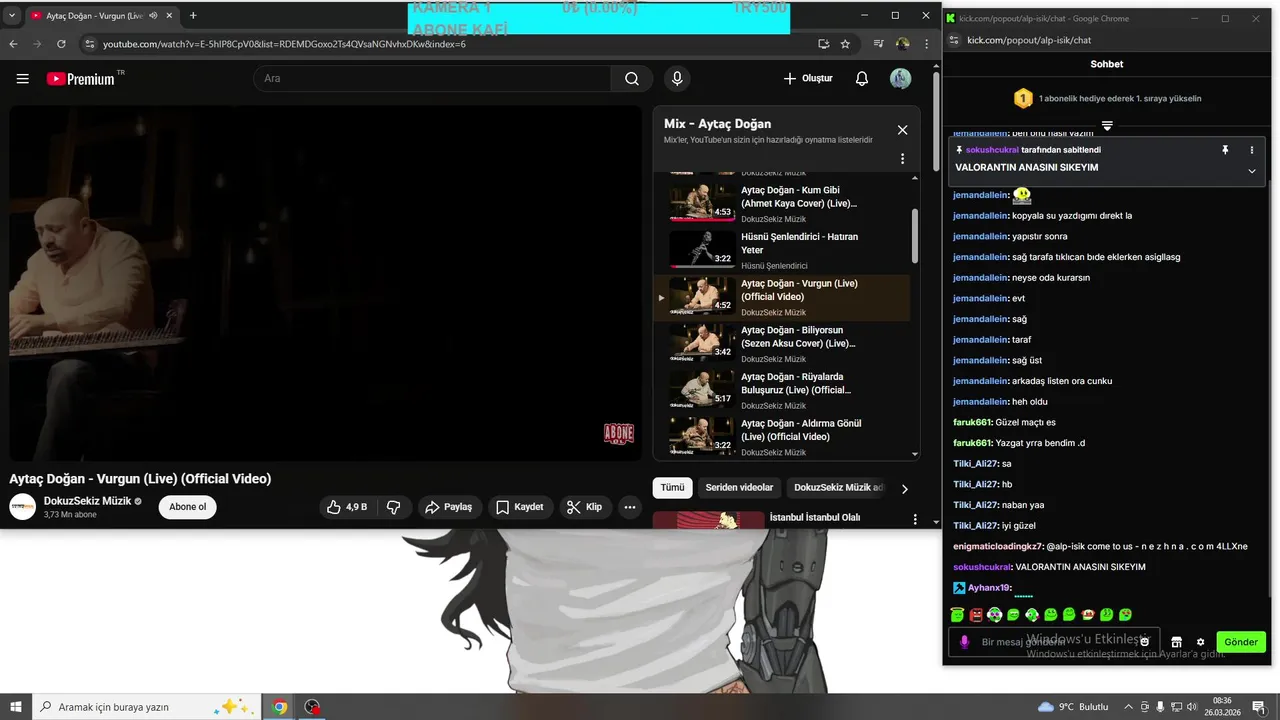Viewport: 1280px width, 720px height.
Task: Share video via Paylaş button
Action: point(448,507)
